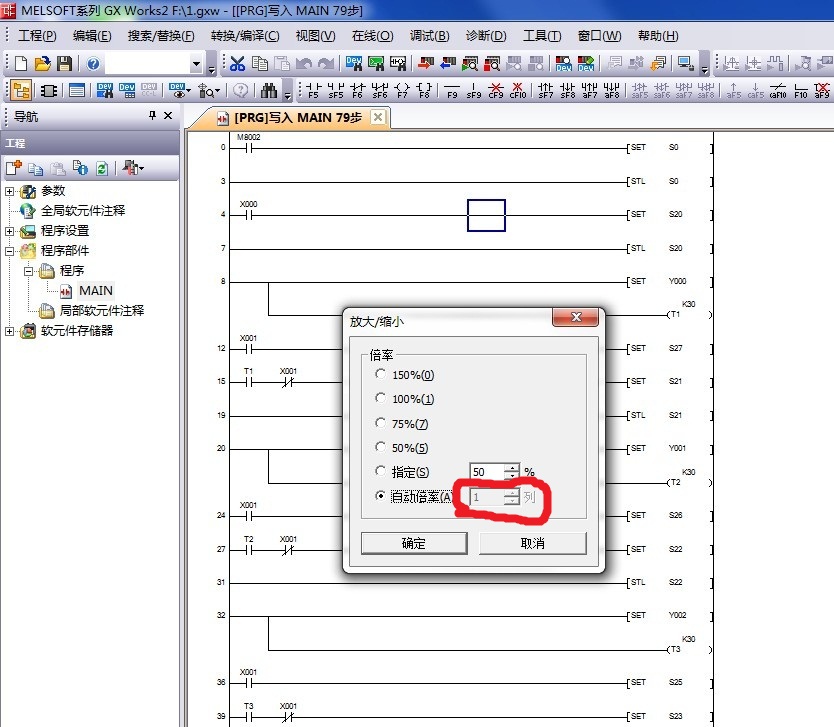Open the 在线 menu
This screenshot has width=834, height=727.
(372, 36)
